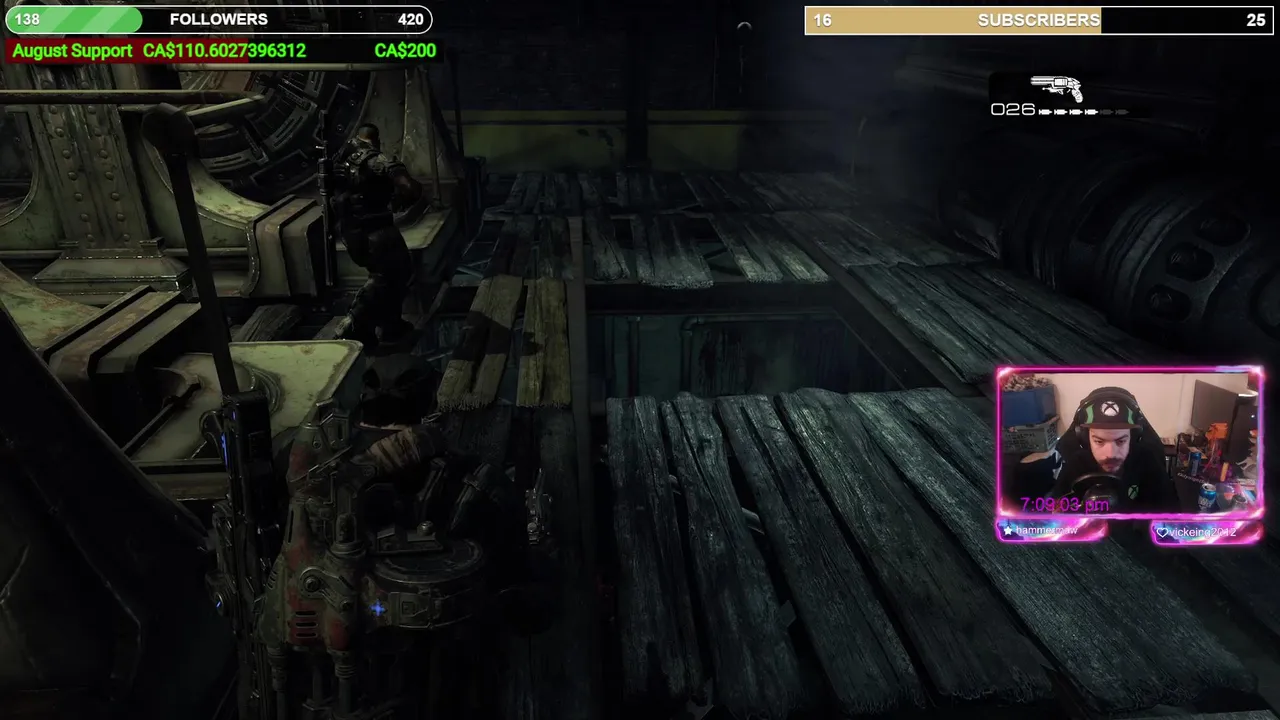Click the streamer webcam feed
The height and width of the screenshot is (720, 1280).
pyautogui.click(x=1130, y=443)
